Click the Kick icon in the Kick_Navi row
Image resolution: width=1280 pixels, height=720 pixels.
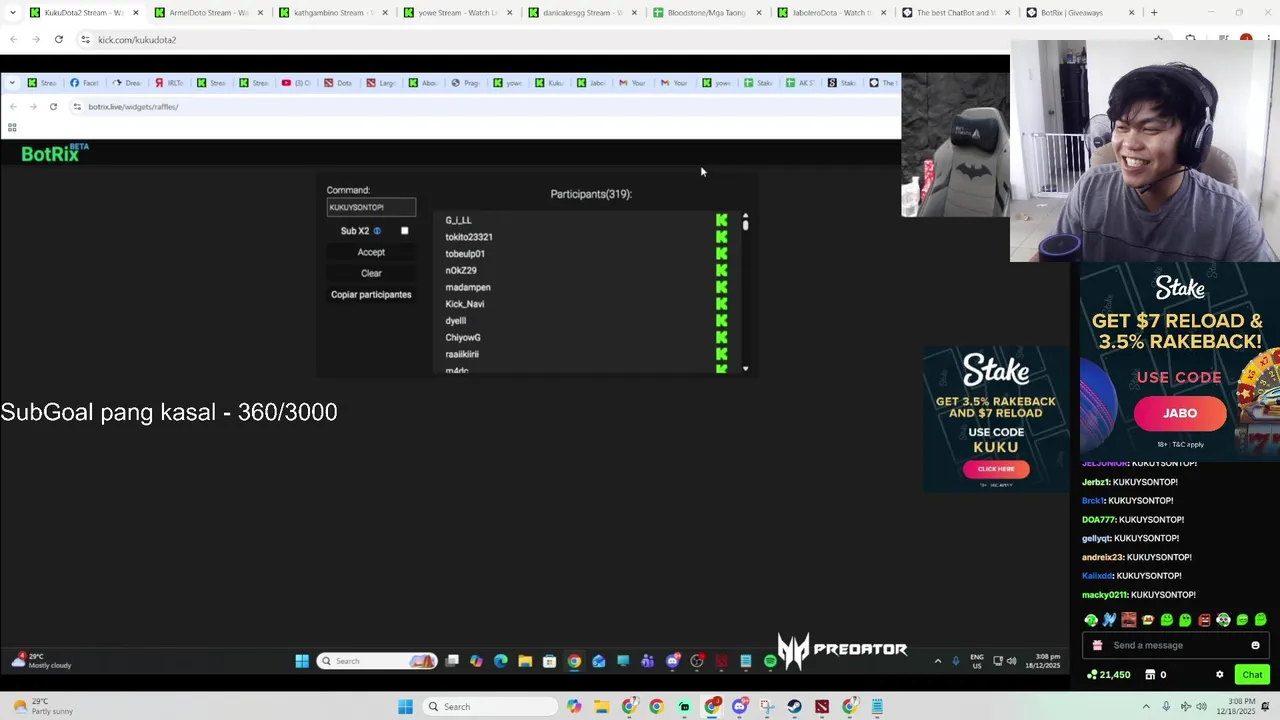722,304
